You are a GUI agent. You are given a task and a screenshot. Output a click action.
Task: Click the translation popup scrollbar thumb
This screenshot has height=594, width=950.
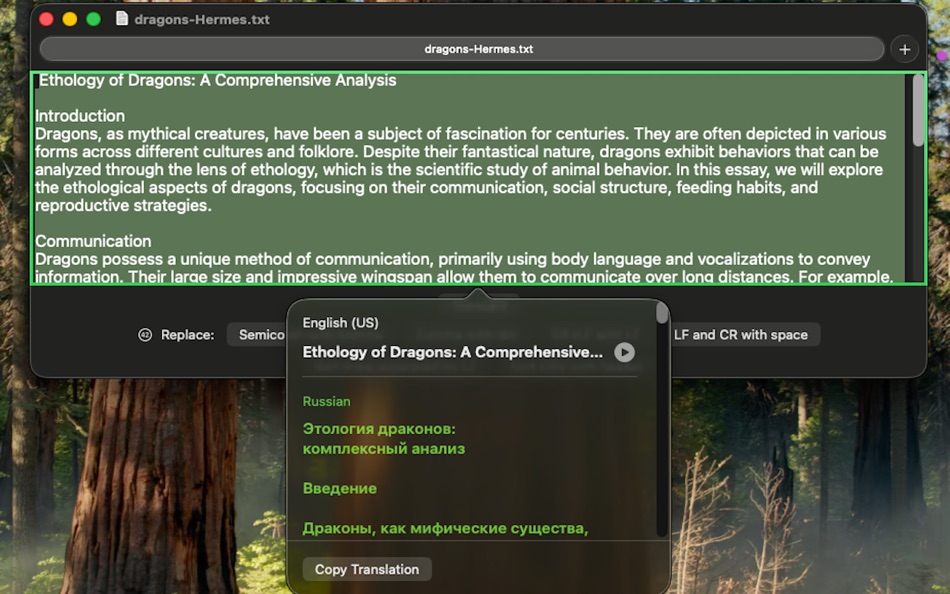662,314
